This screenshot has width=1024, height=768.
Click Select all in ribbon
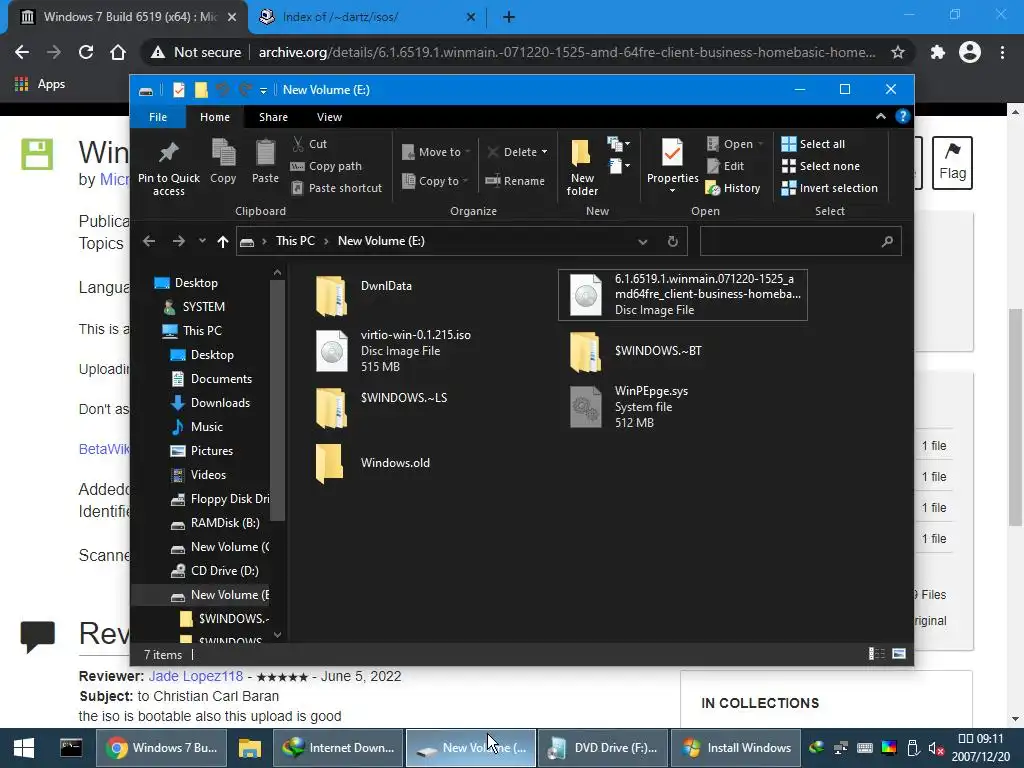click(813, 144)
